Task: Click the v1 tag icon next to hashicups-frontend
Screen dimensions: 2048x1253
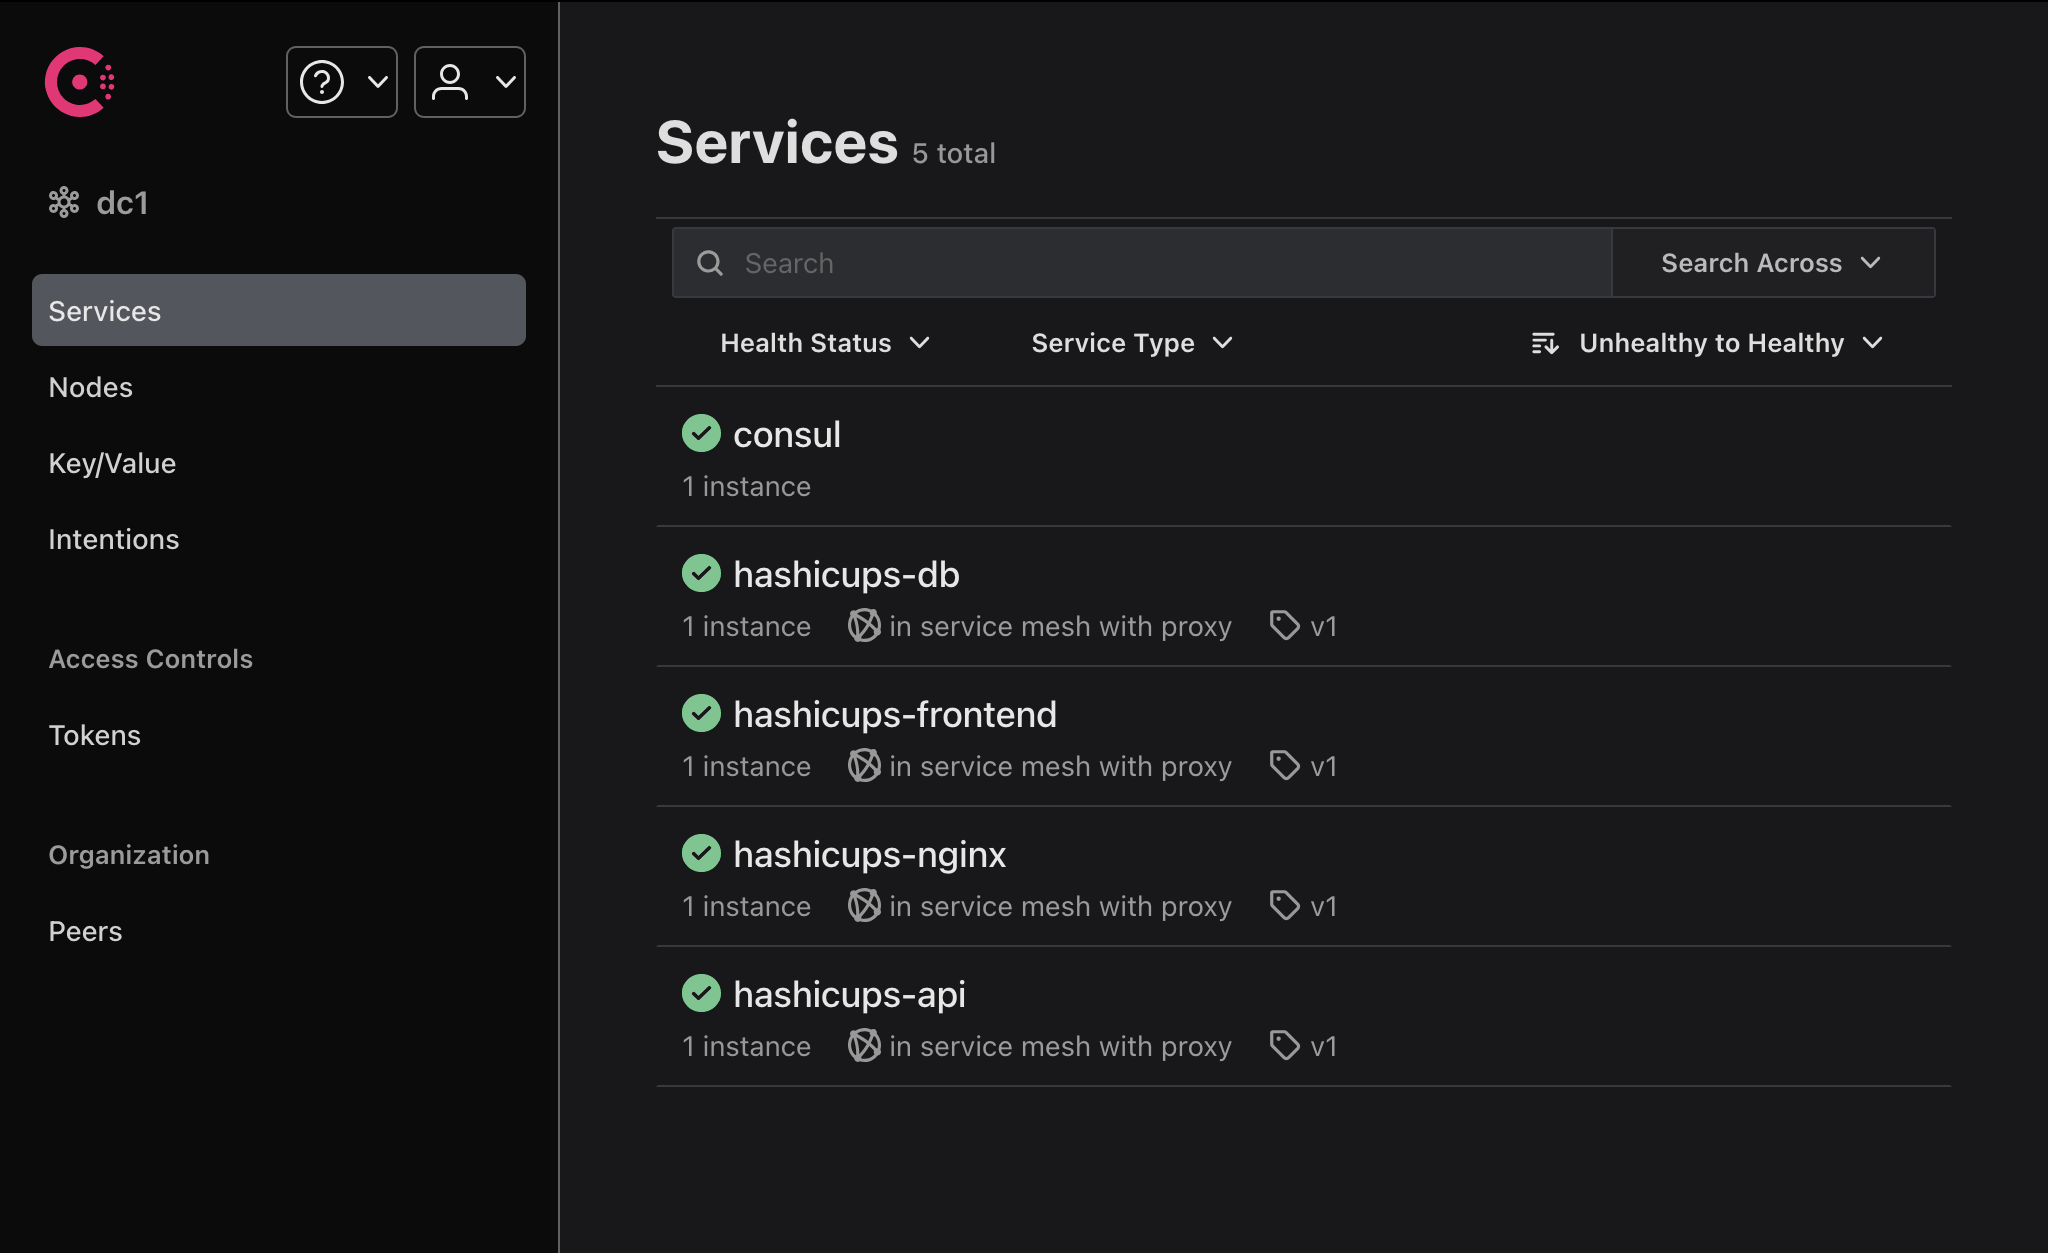Action: [x=1283, y=766]
